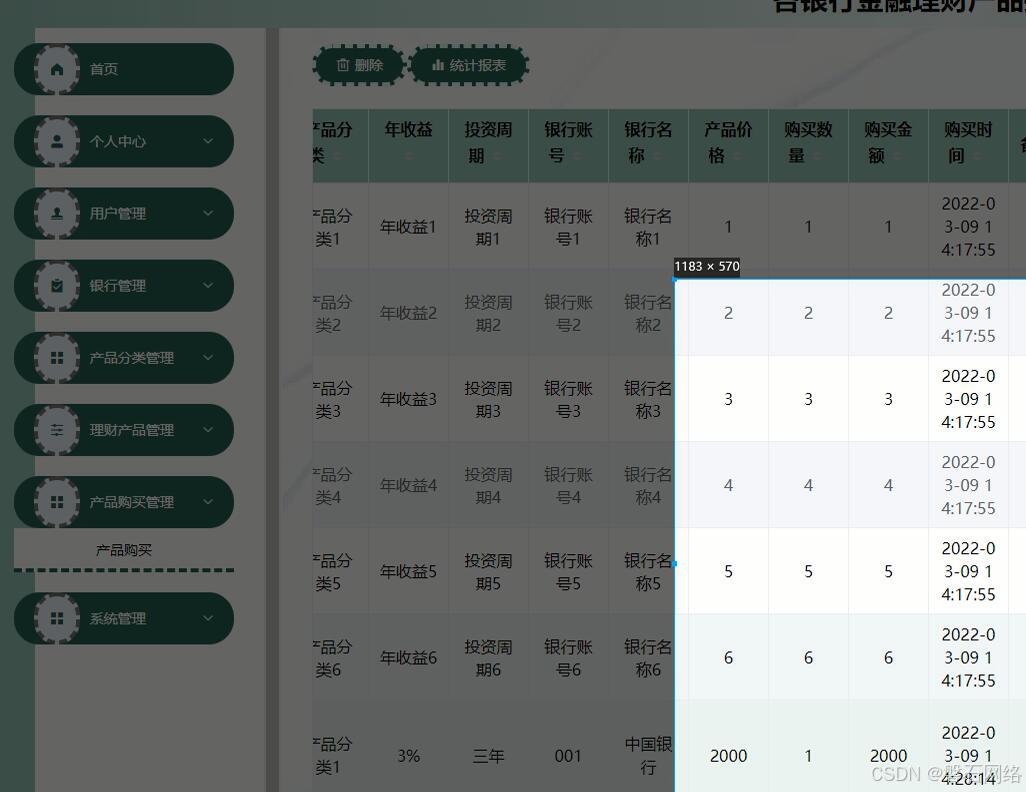Select 产品购买 submenu item
Viewport: 1026px width, 792px height.
pos(124,550)
